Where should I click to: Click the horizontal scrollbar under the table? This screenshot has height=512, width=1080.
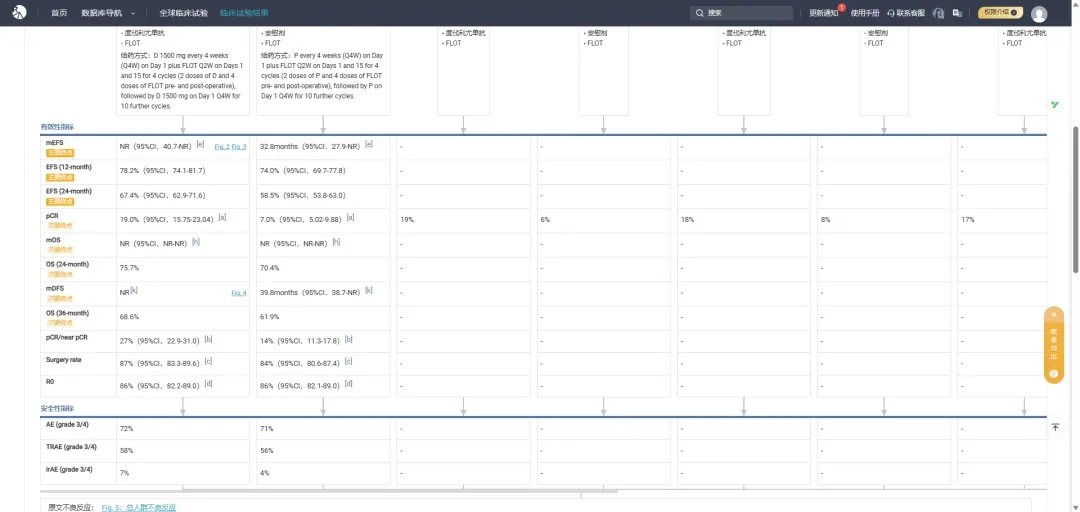399,491
